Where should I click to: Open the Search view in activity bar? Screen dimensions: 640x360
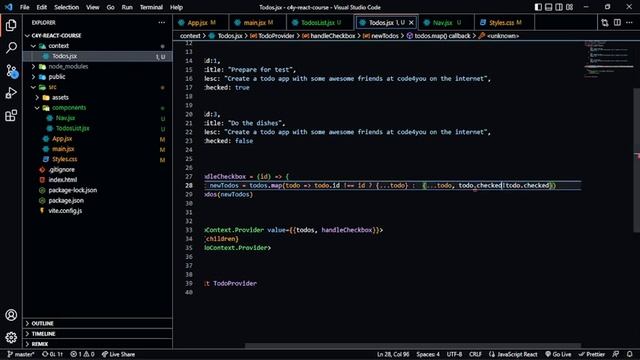(11, 48)
